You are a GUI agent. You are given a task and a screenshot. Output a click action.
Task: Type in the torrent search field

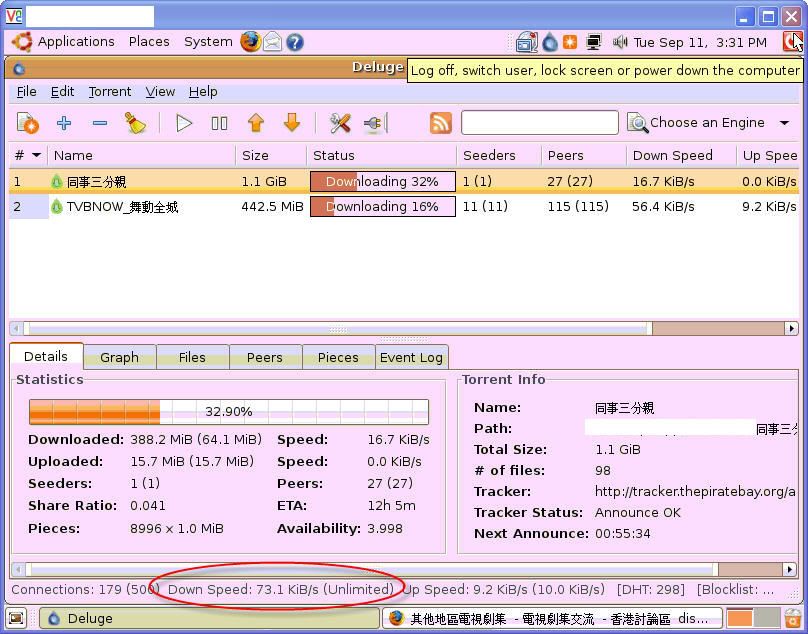(540, 122)
